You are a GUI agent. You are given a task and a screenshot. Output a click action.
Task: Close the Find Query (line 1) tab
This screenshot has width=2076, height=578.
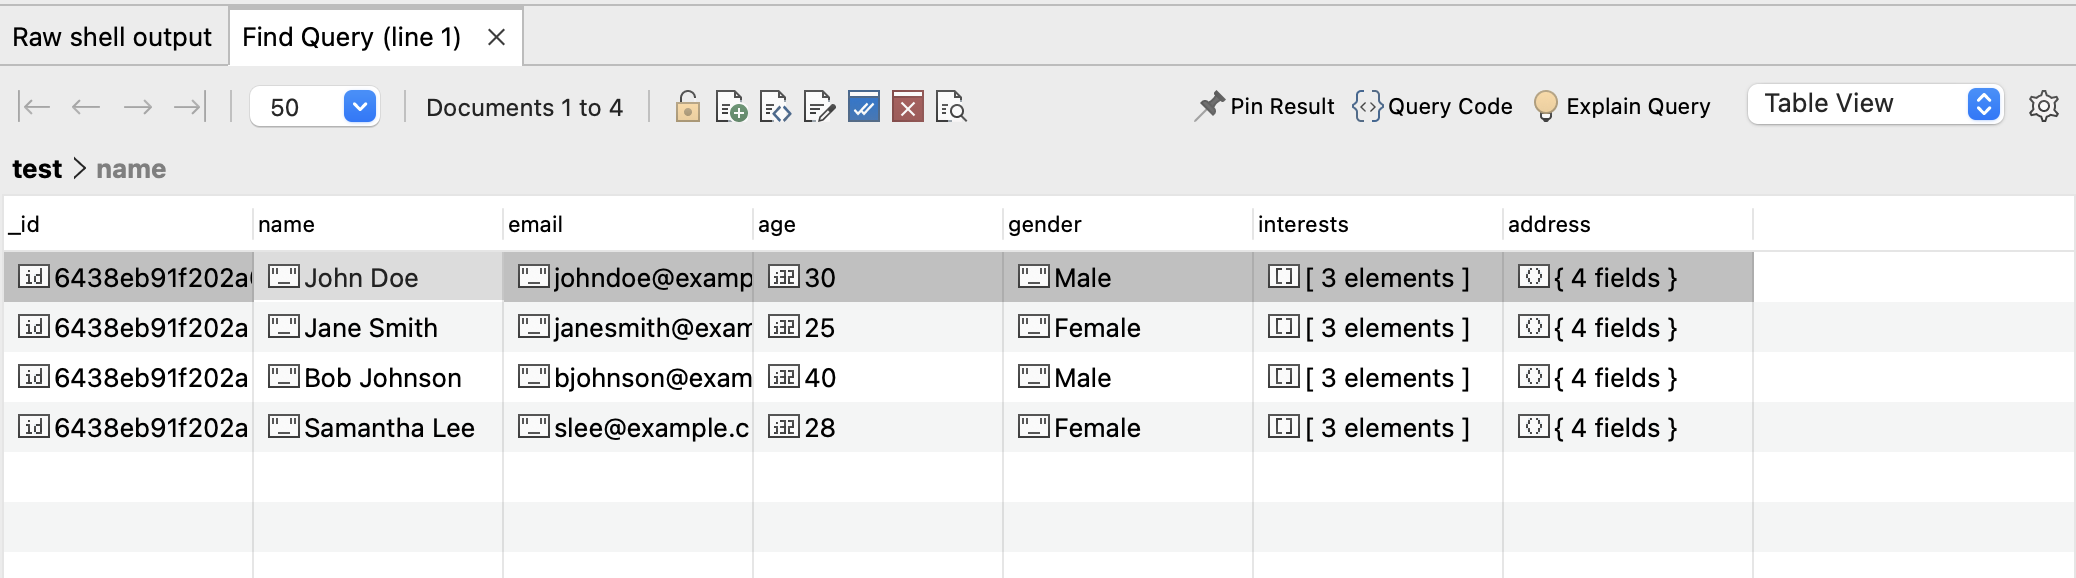(496, 37)
